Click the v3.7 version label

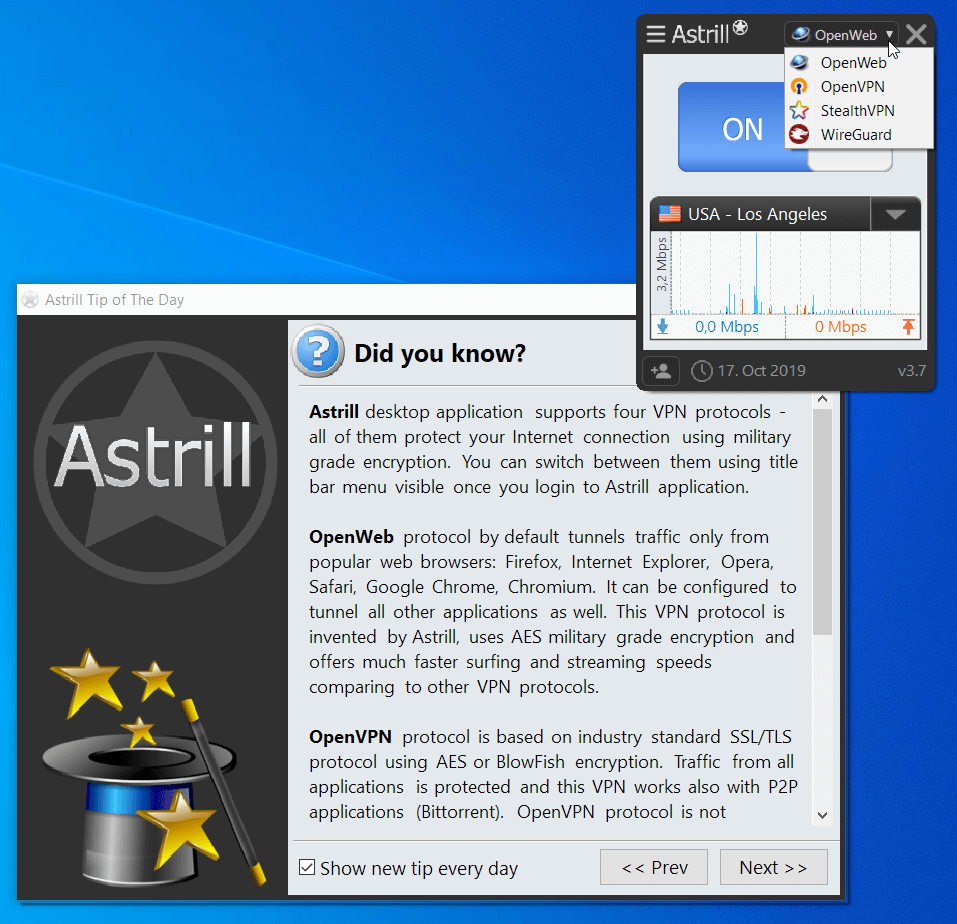(x=911, y=370)
